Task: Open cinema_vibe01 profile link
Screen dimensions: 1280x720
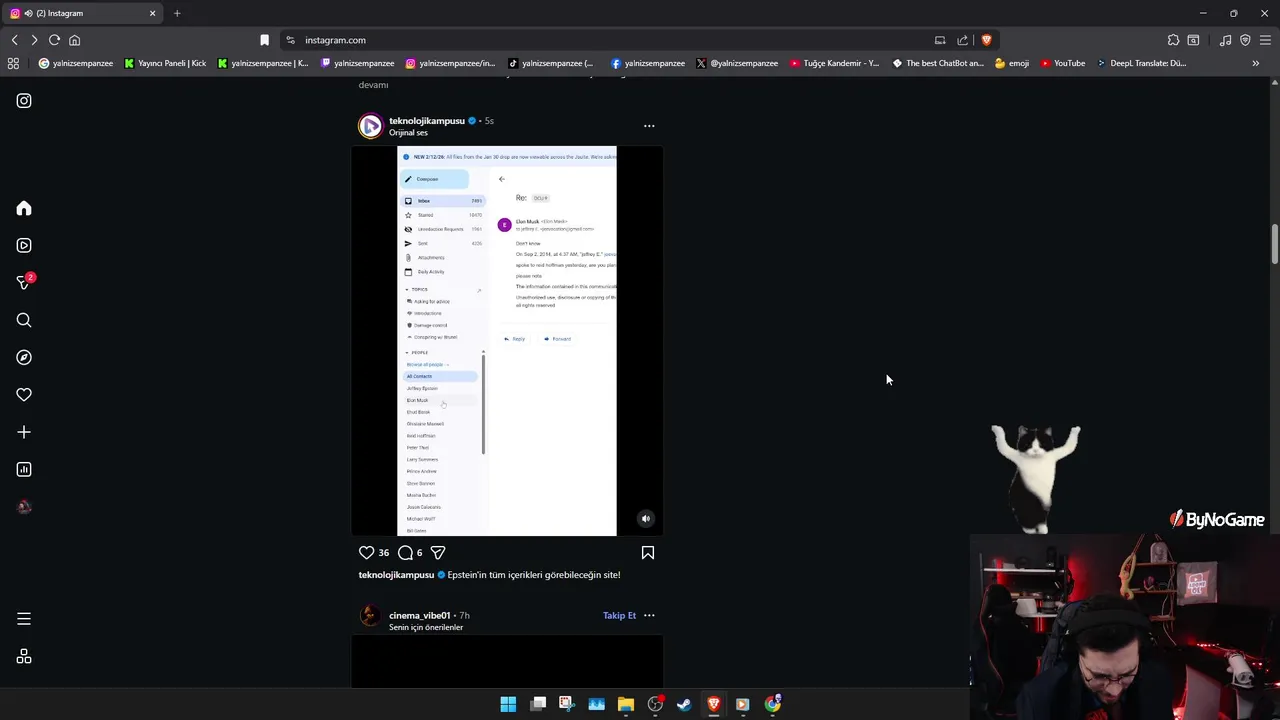Action: [x=420, y=615]
